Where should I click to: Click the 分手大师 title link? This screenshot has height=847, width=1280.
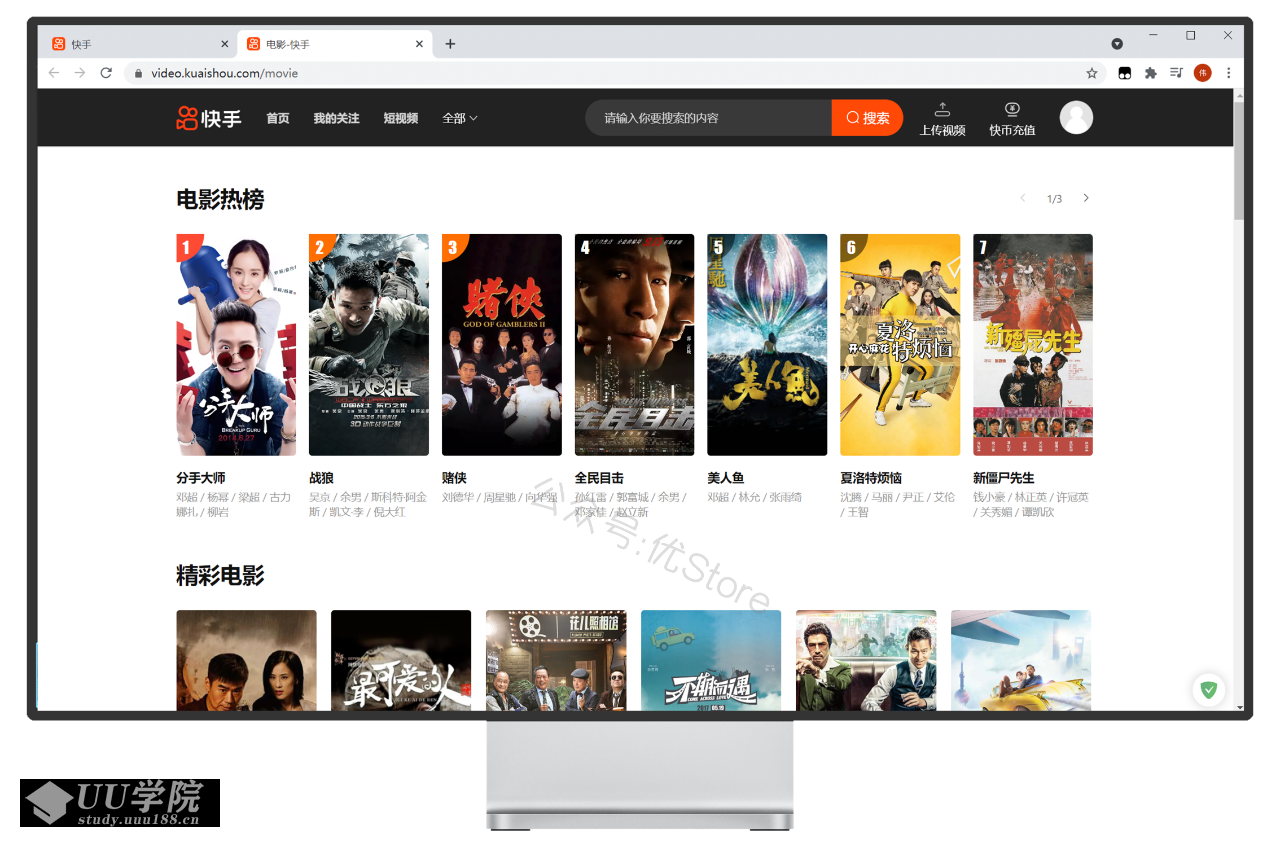[201, 478]
